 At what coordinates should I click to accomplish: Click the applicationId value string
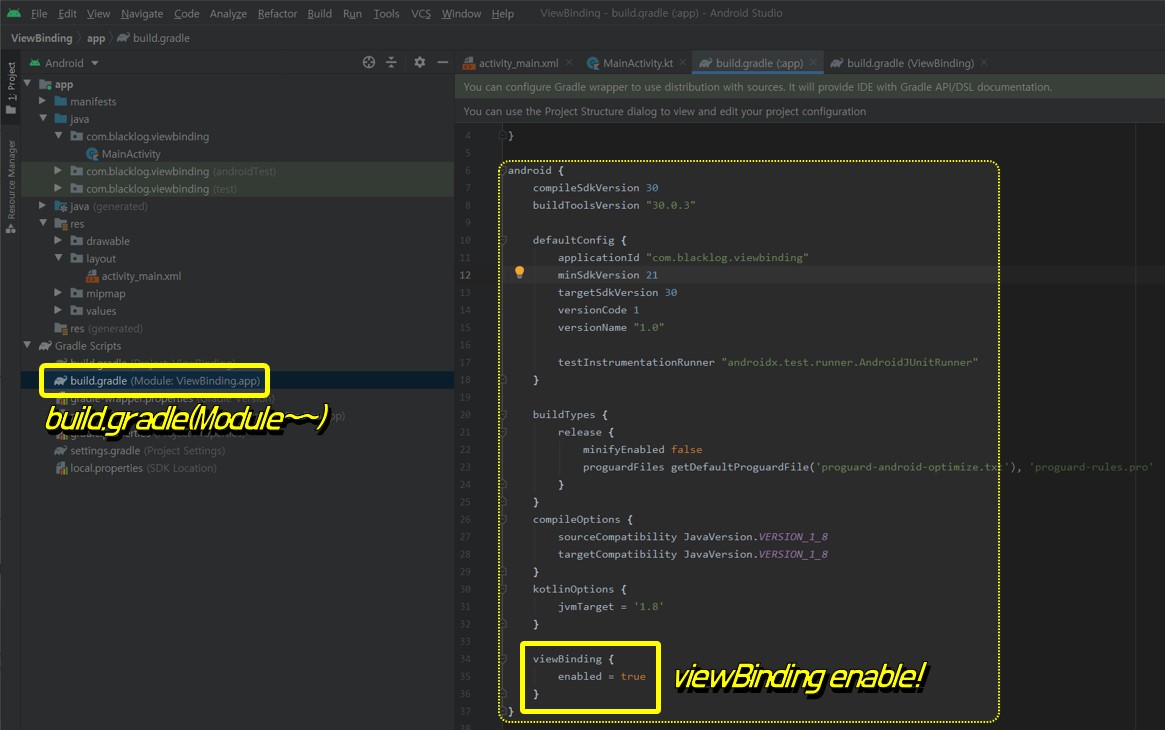727,258
